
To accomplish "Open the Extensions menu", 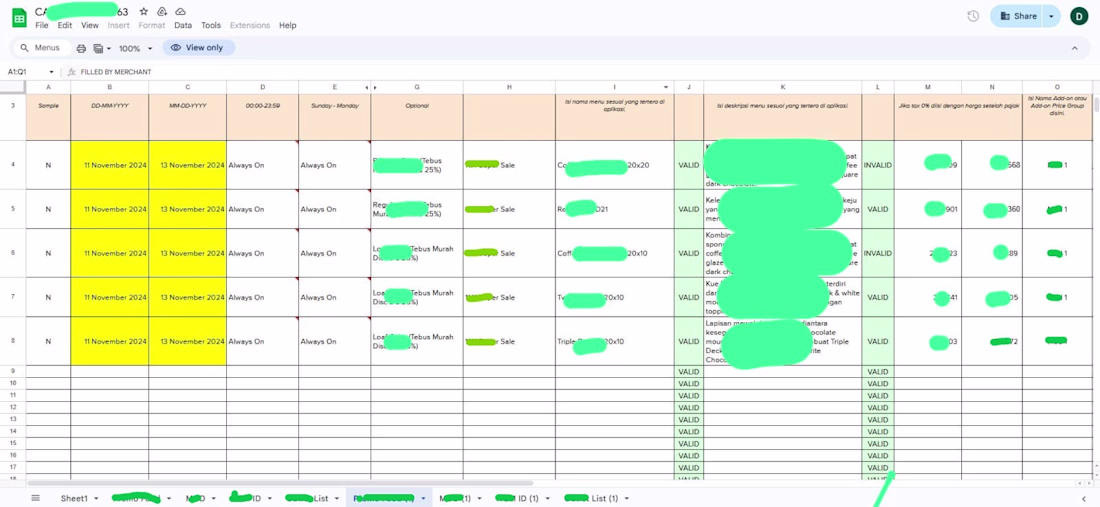I will [250, 25].
